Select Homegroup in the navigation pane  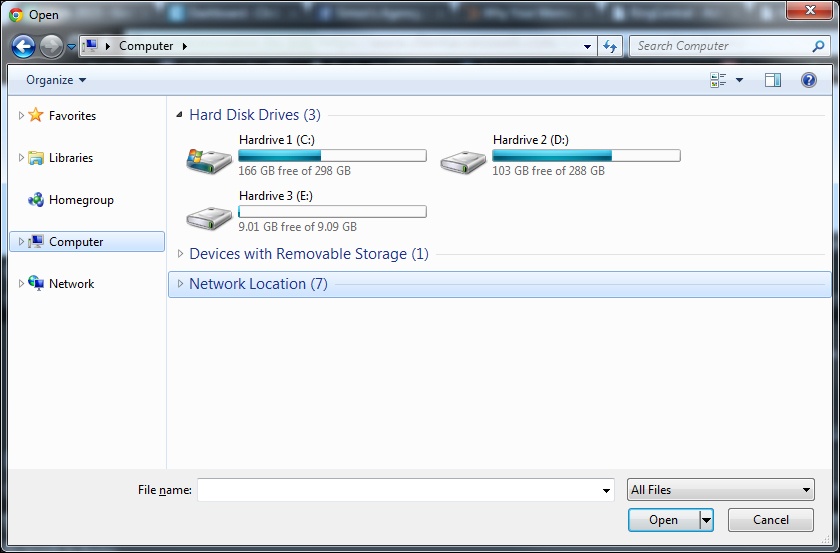[81, 200]
